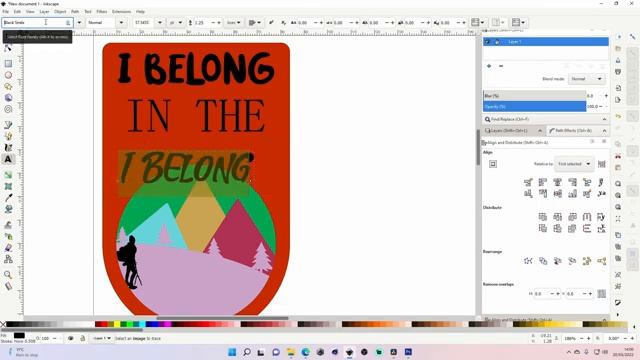Image resolution: width=640 pixels, height=360 pixels.
Task: Toggle Layer 1 visibility eye icon
Action: (x=487, y=42)
